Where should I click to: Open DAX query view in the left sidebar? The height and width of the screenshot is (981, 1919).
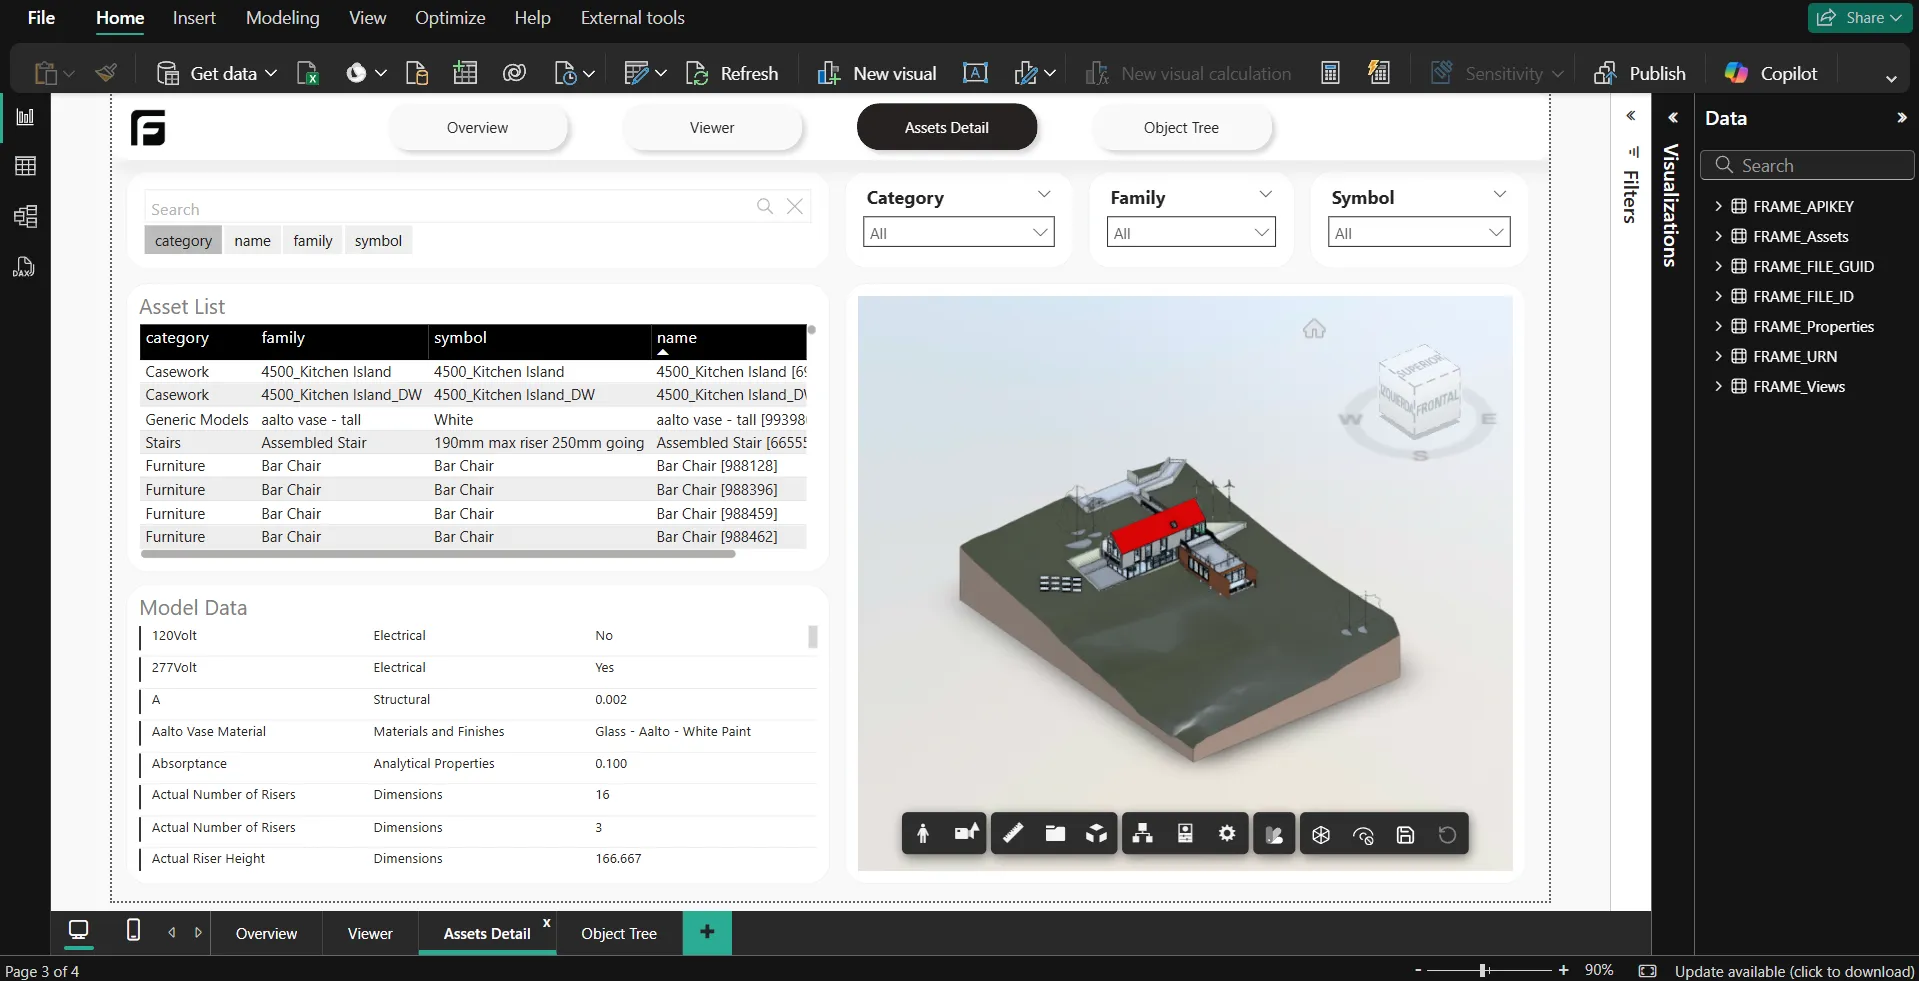pos(25,266)
